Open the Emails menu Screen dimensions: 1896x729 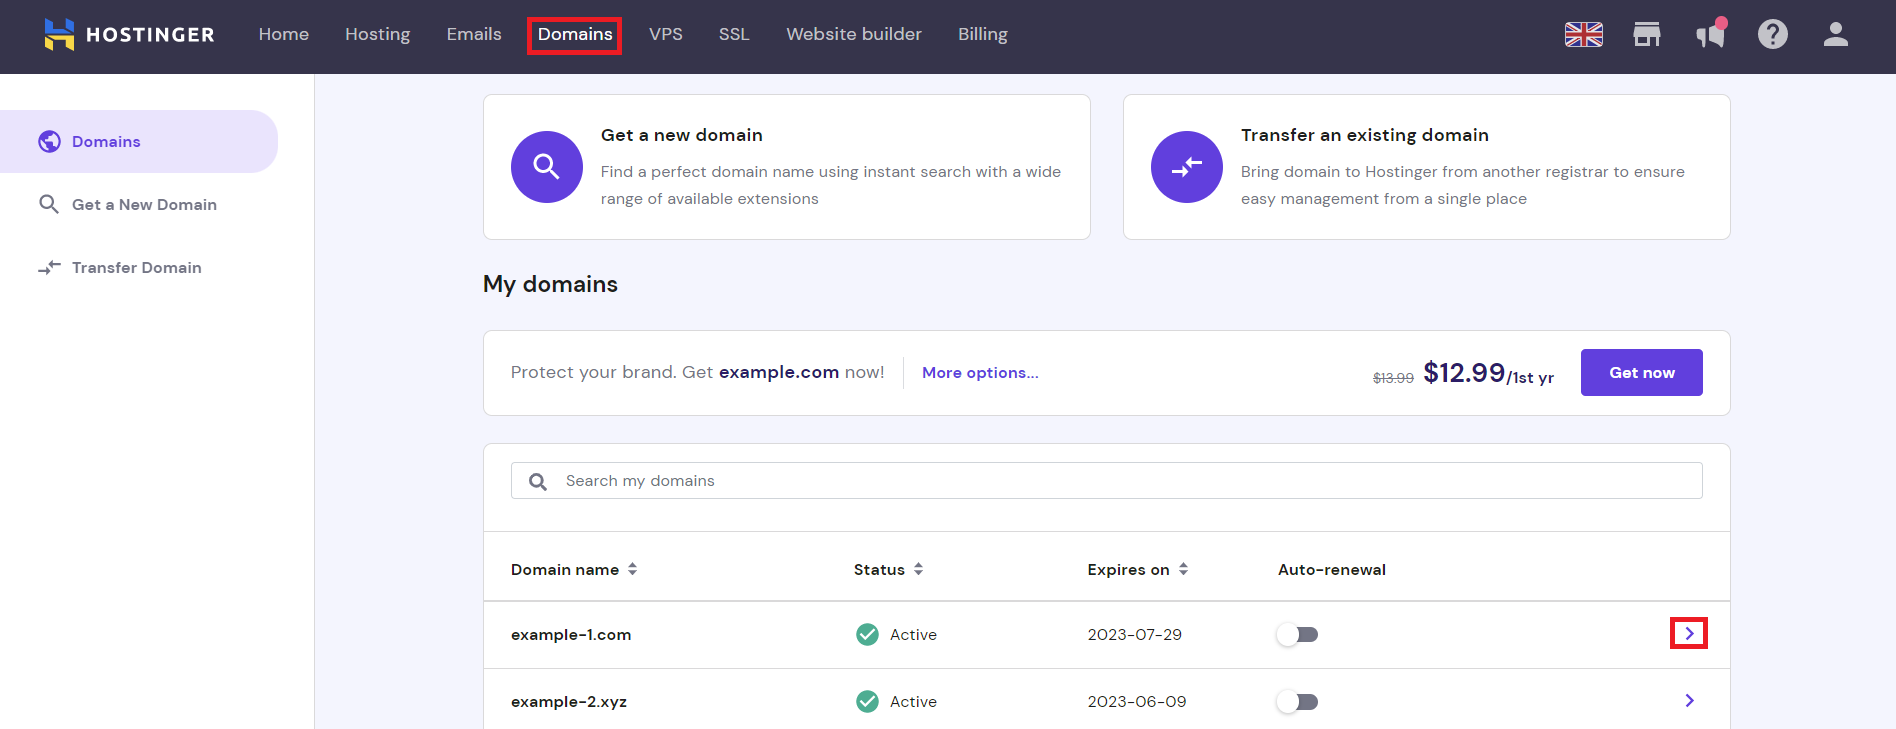474,34
